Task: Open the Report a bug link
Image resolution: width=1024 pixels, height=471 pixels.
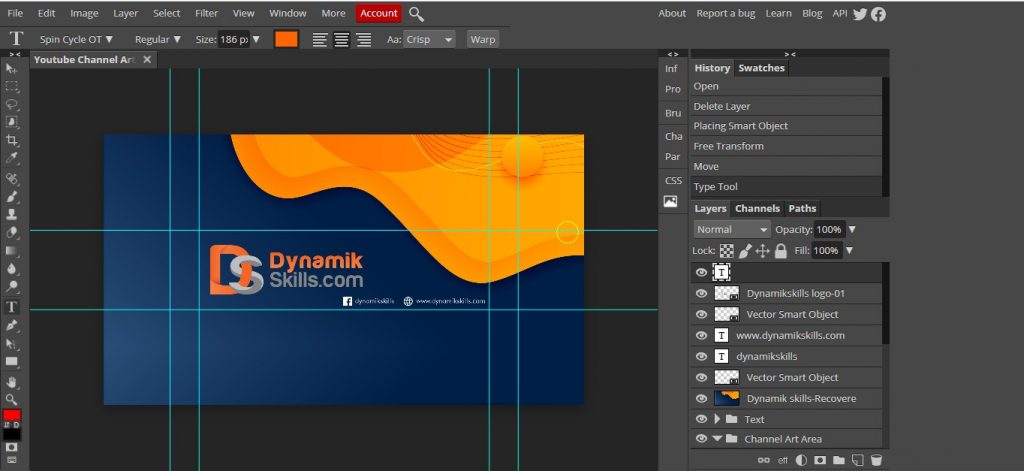Action: pos(726,13)
